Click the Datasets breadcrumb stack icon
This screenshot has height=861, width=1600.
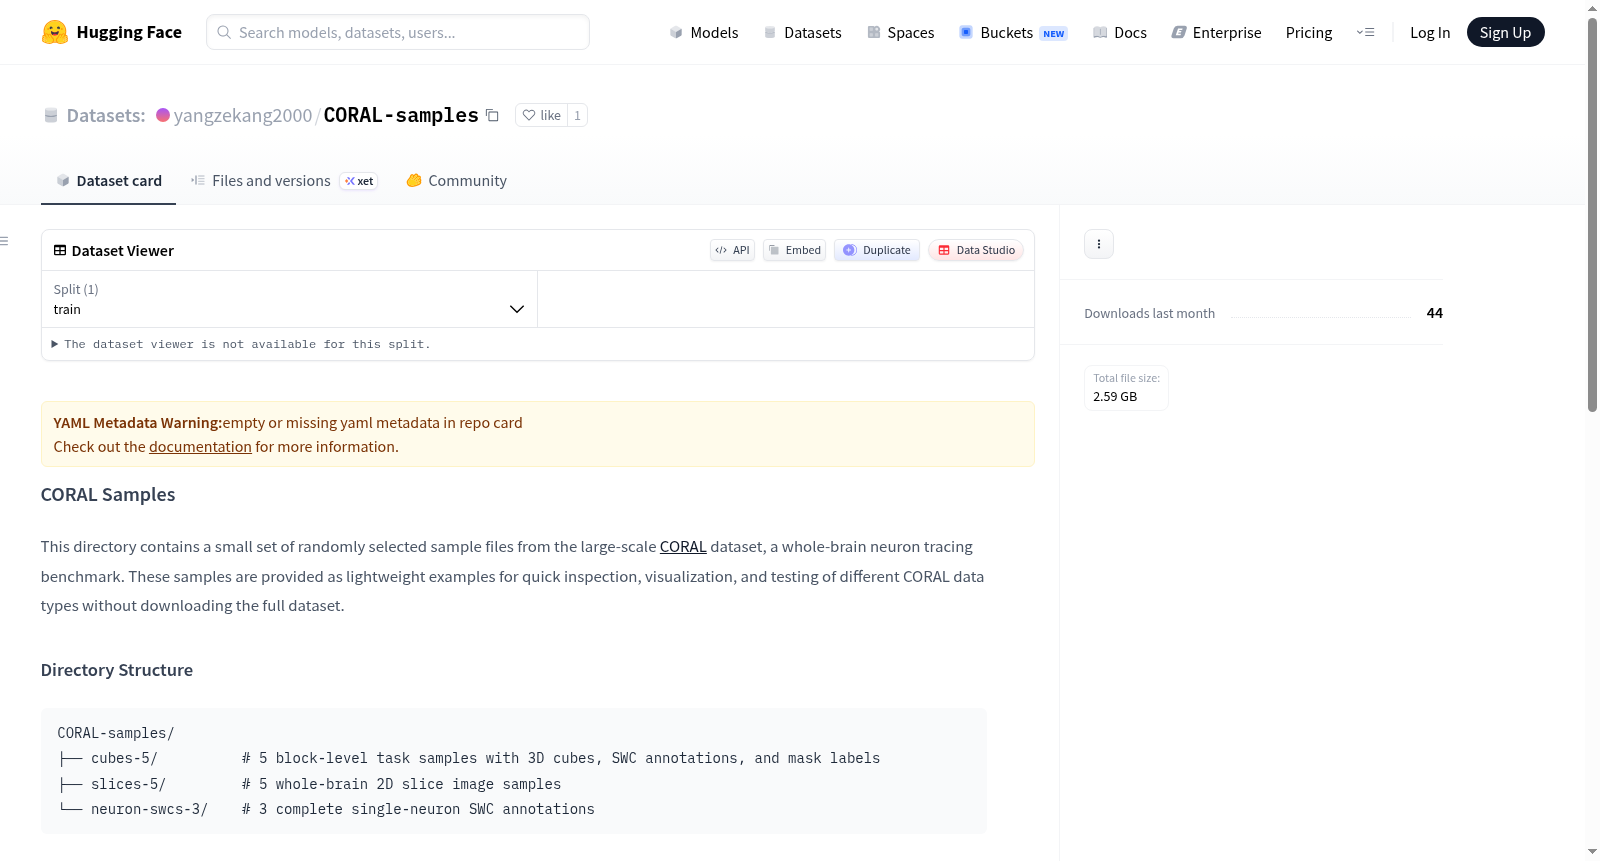51,115
